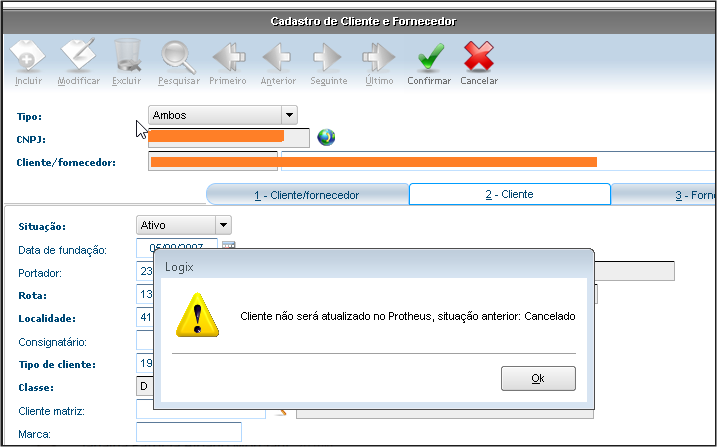Viewport: 717px width, 447px height.
Task: Click the Logix dialog title
Action: pyautogui.click(x=179, y=267)
